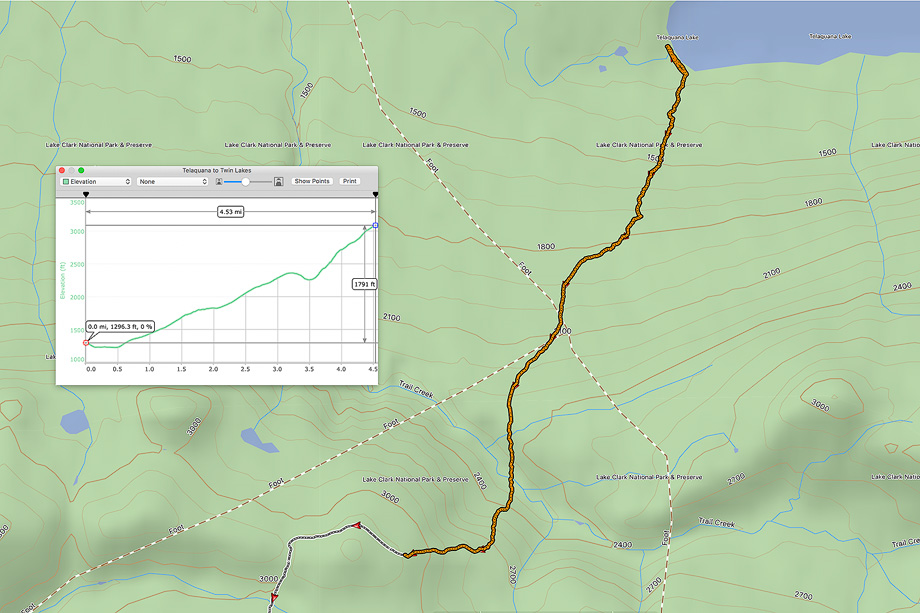Click the large zoom-in icon beside the slider
920x613 pixels.
[x=279, y=182]
